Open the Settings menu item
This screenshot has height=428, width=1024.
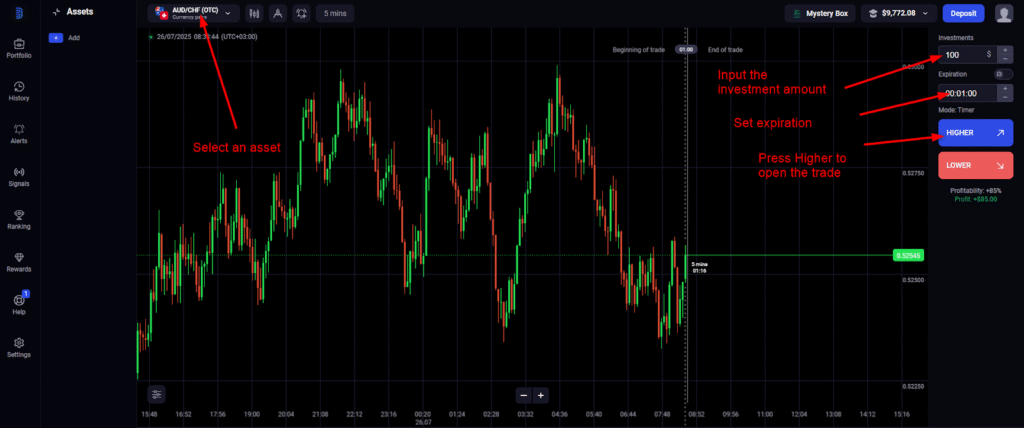pos(18,346)
